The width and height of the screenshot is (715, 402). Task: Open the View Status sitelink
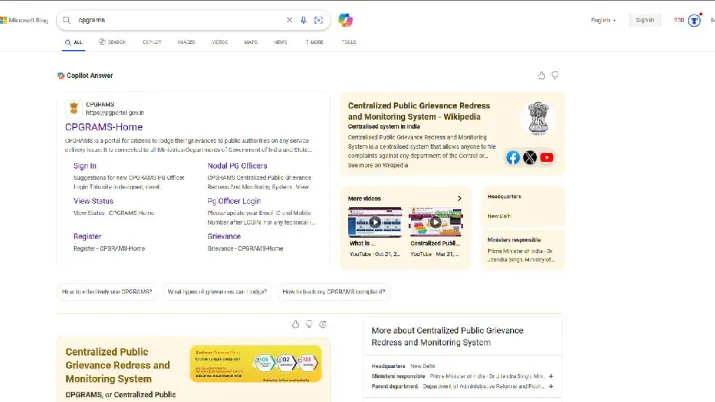click(x=93, y=201)
